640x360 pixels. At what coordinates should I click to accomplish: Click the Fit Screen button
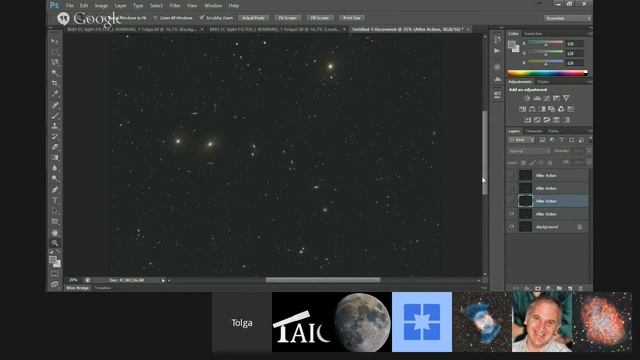click(x=288, y=18)
